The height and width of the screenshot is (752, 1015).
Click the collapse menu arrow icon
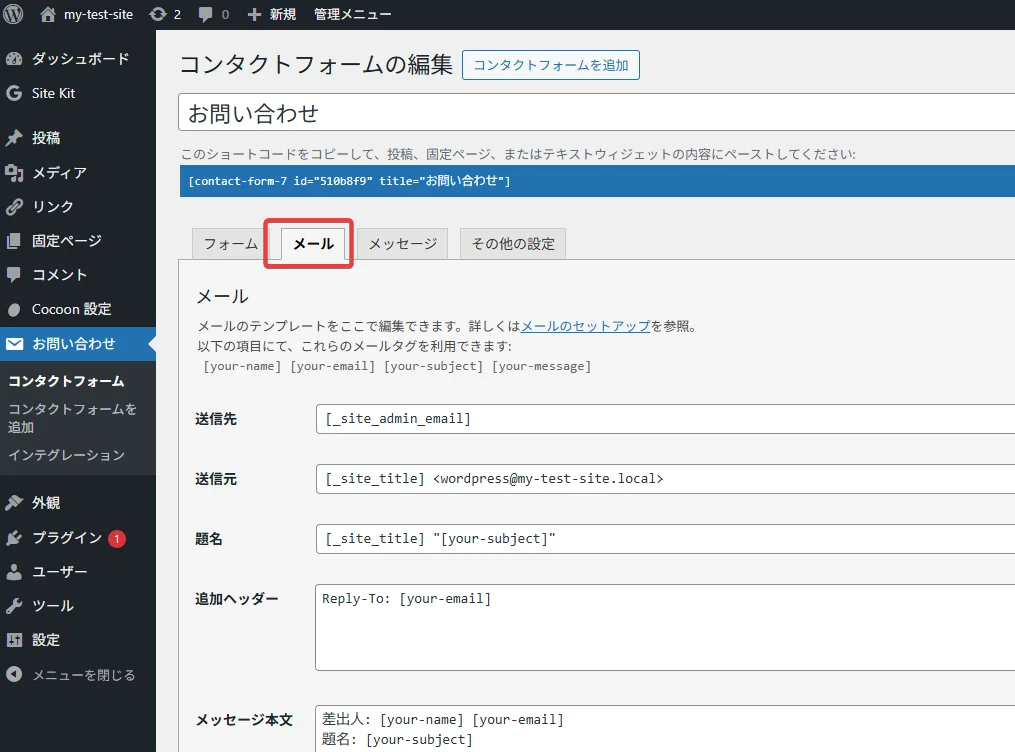click(14, 674)
